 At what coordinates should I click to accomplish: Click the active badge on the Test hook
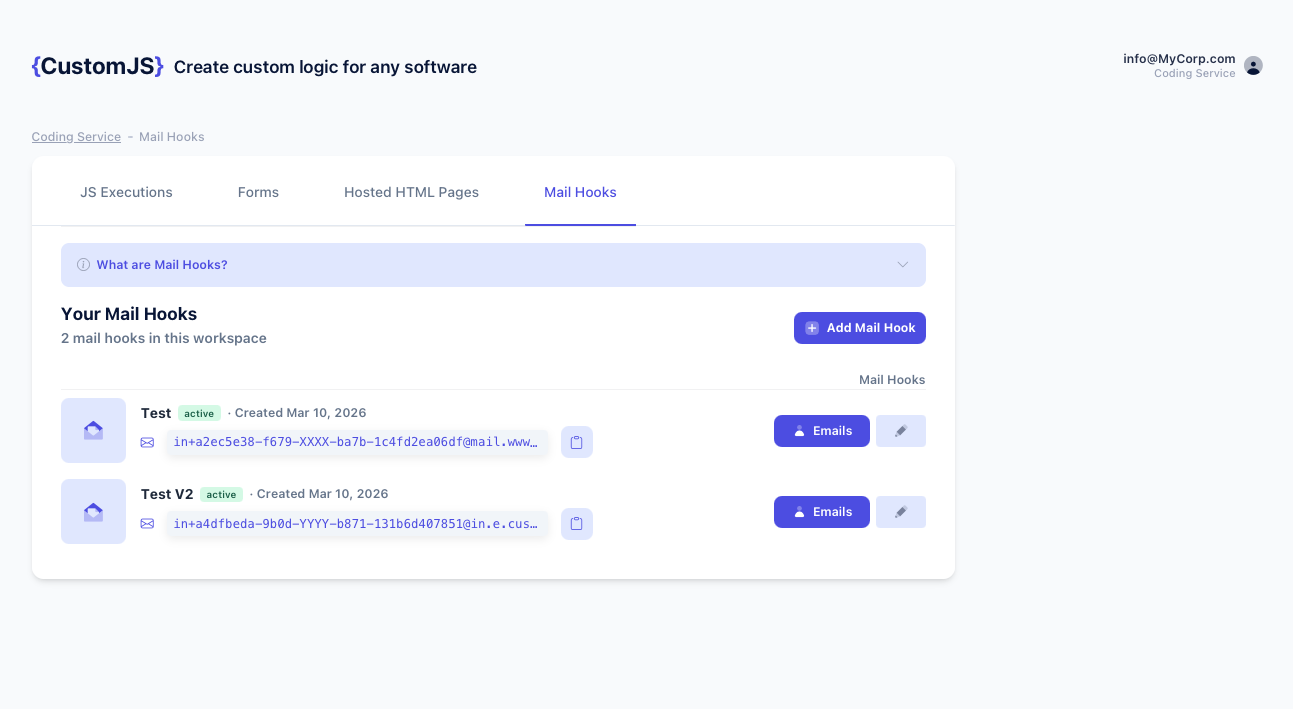pyautogui.click(x=198, y=412)
